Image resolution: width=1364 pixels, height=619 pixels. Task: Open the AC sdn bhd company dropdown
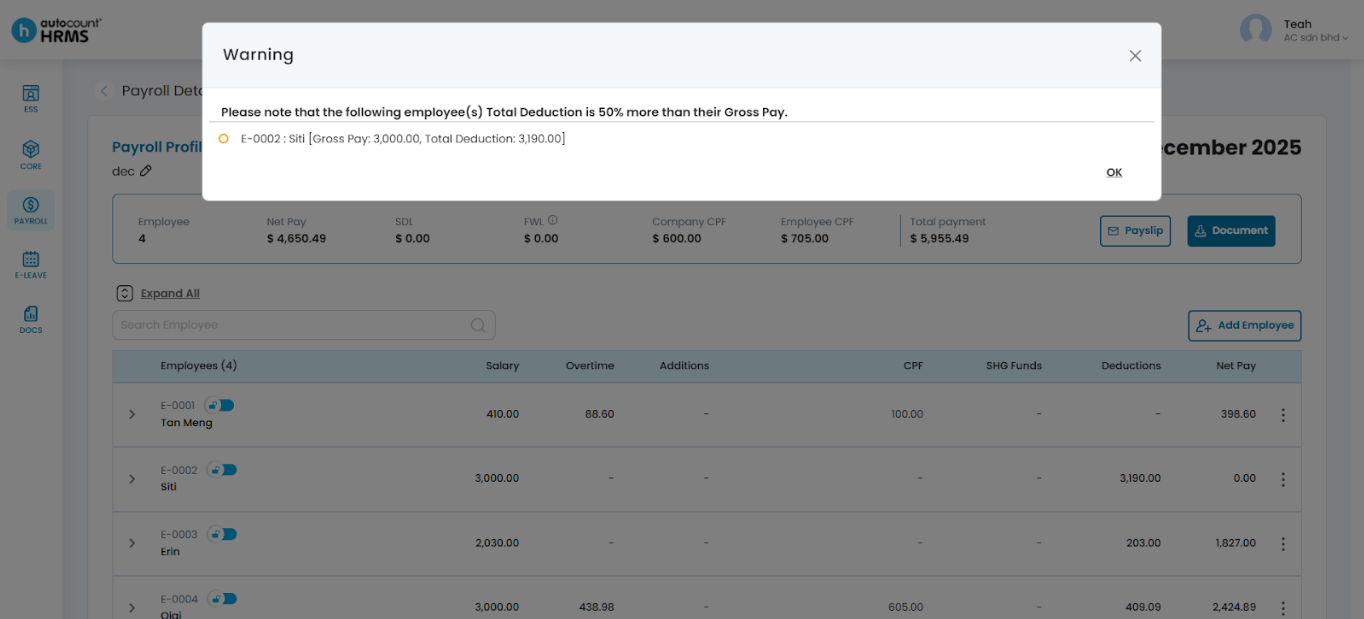[1316, 38]
